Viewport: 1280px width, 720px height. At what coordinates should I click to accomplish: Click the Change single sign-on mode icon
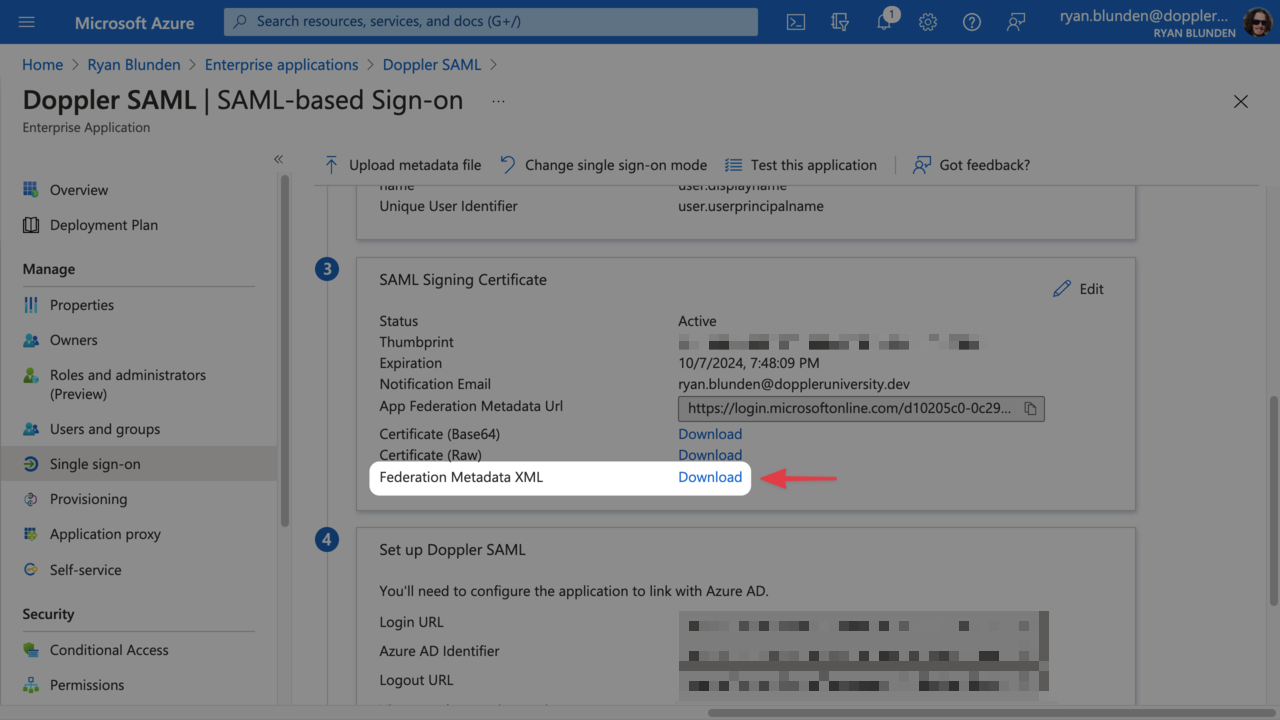tap(508, 165)
